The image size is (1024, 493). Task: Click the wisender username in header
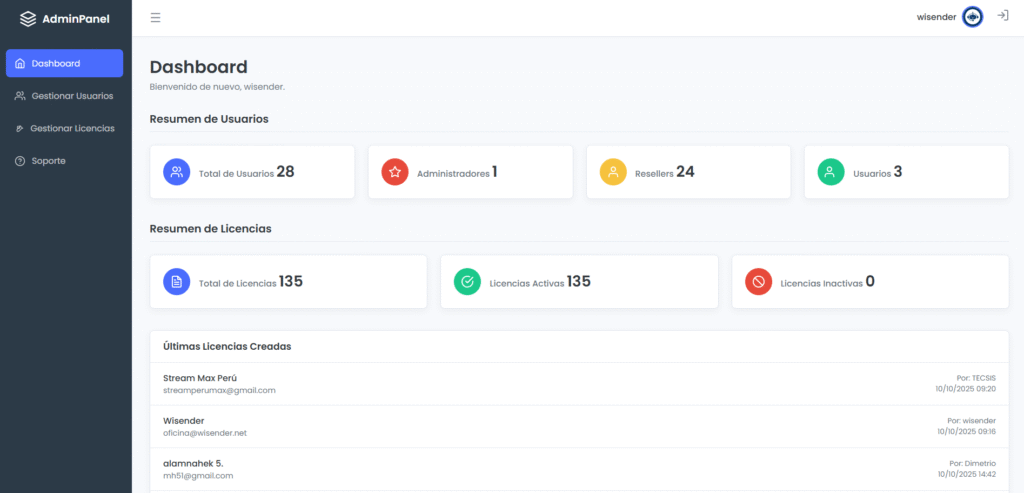point(936,17)
